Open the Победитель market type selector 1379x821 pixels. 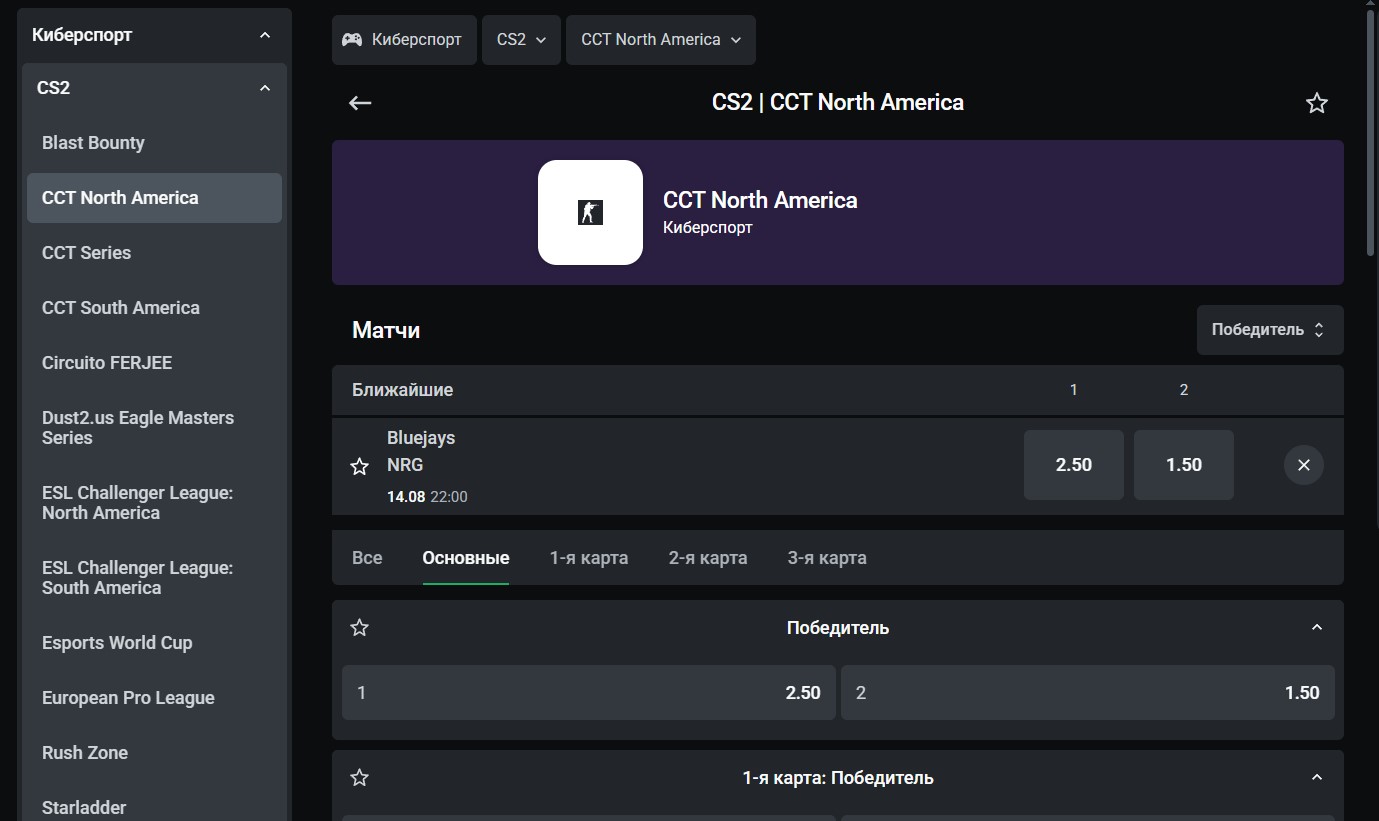[1270, 330]
